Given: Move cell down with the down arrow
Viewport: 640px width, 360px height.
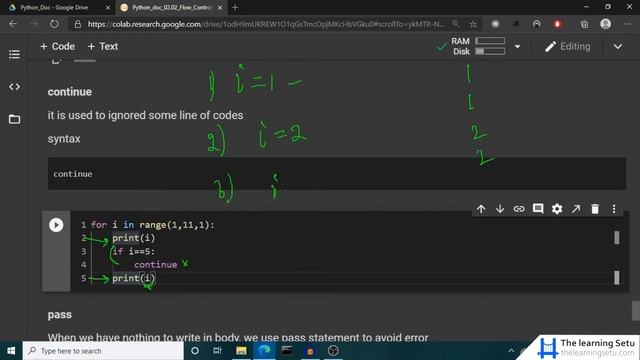Looking at the screenshot, I should coord(500,209).
